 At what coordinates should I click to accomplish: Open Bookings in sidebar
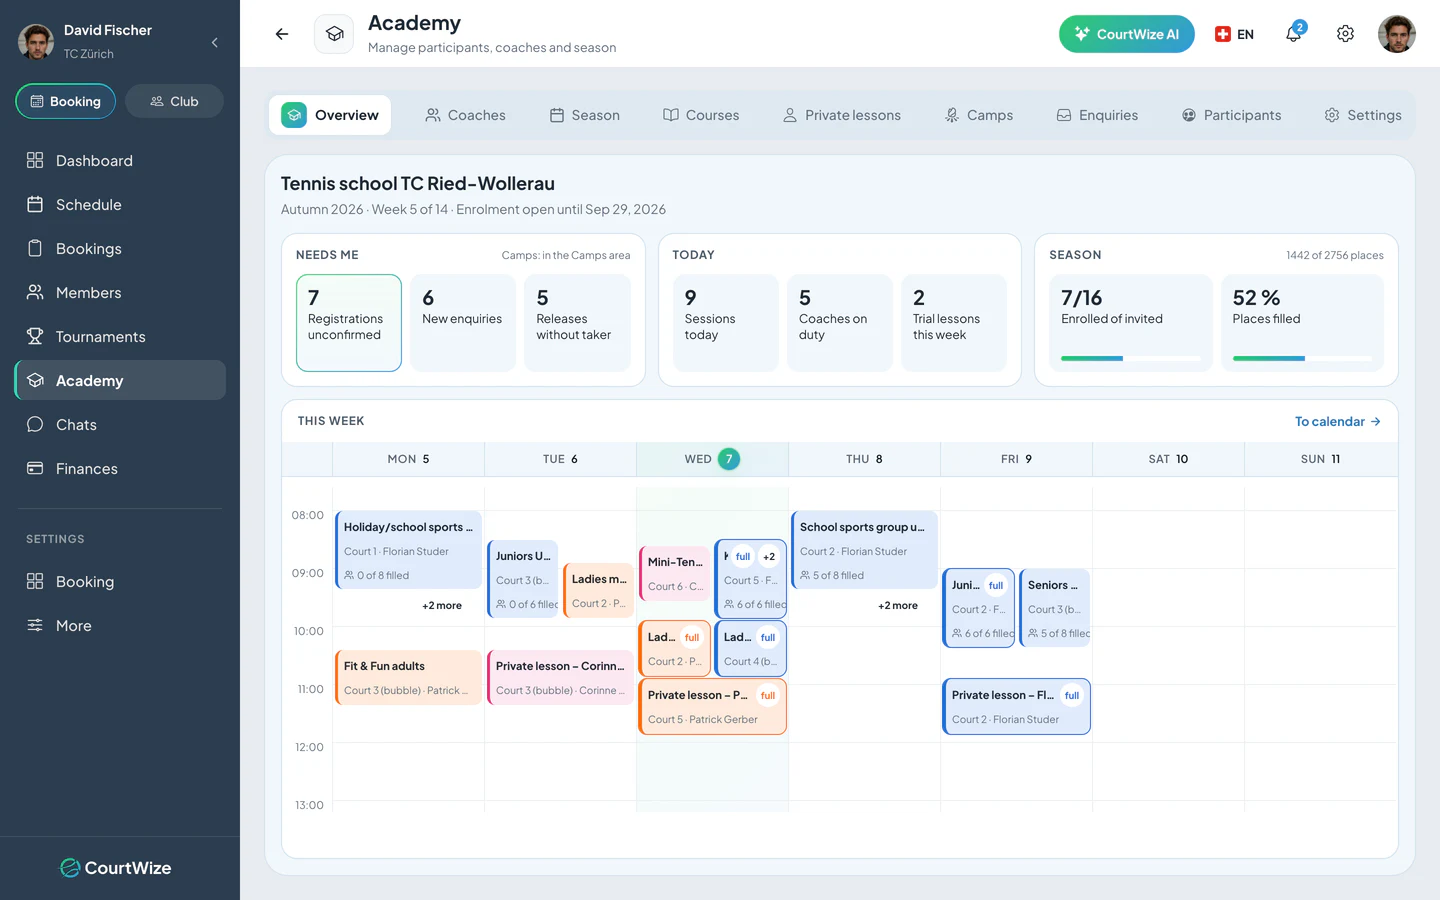[x=120, y=248]
